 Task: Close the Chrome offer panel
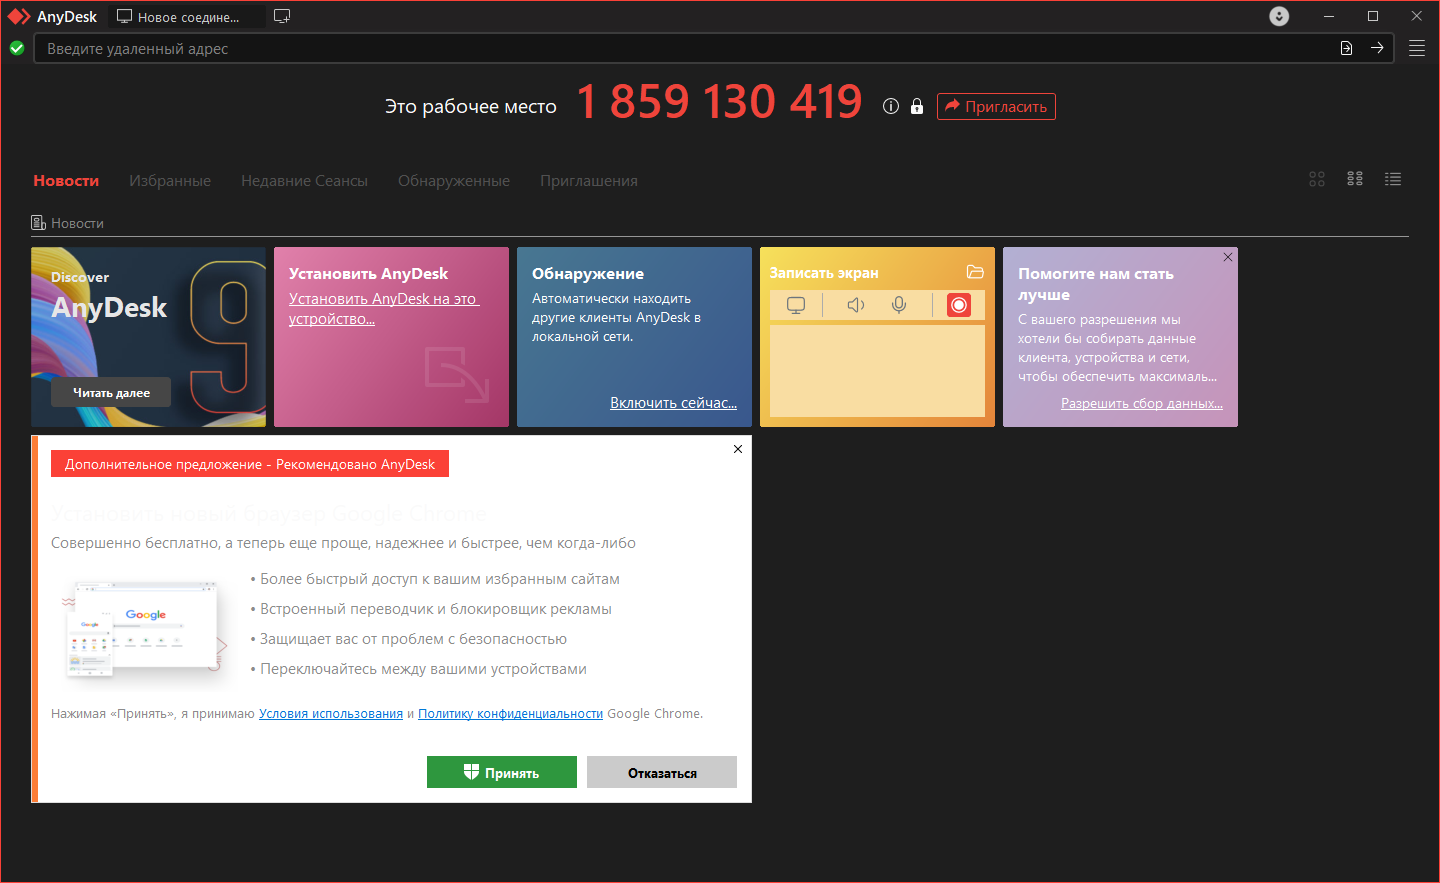click(x=738, y=449)
